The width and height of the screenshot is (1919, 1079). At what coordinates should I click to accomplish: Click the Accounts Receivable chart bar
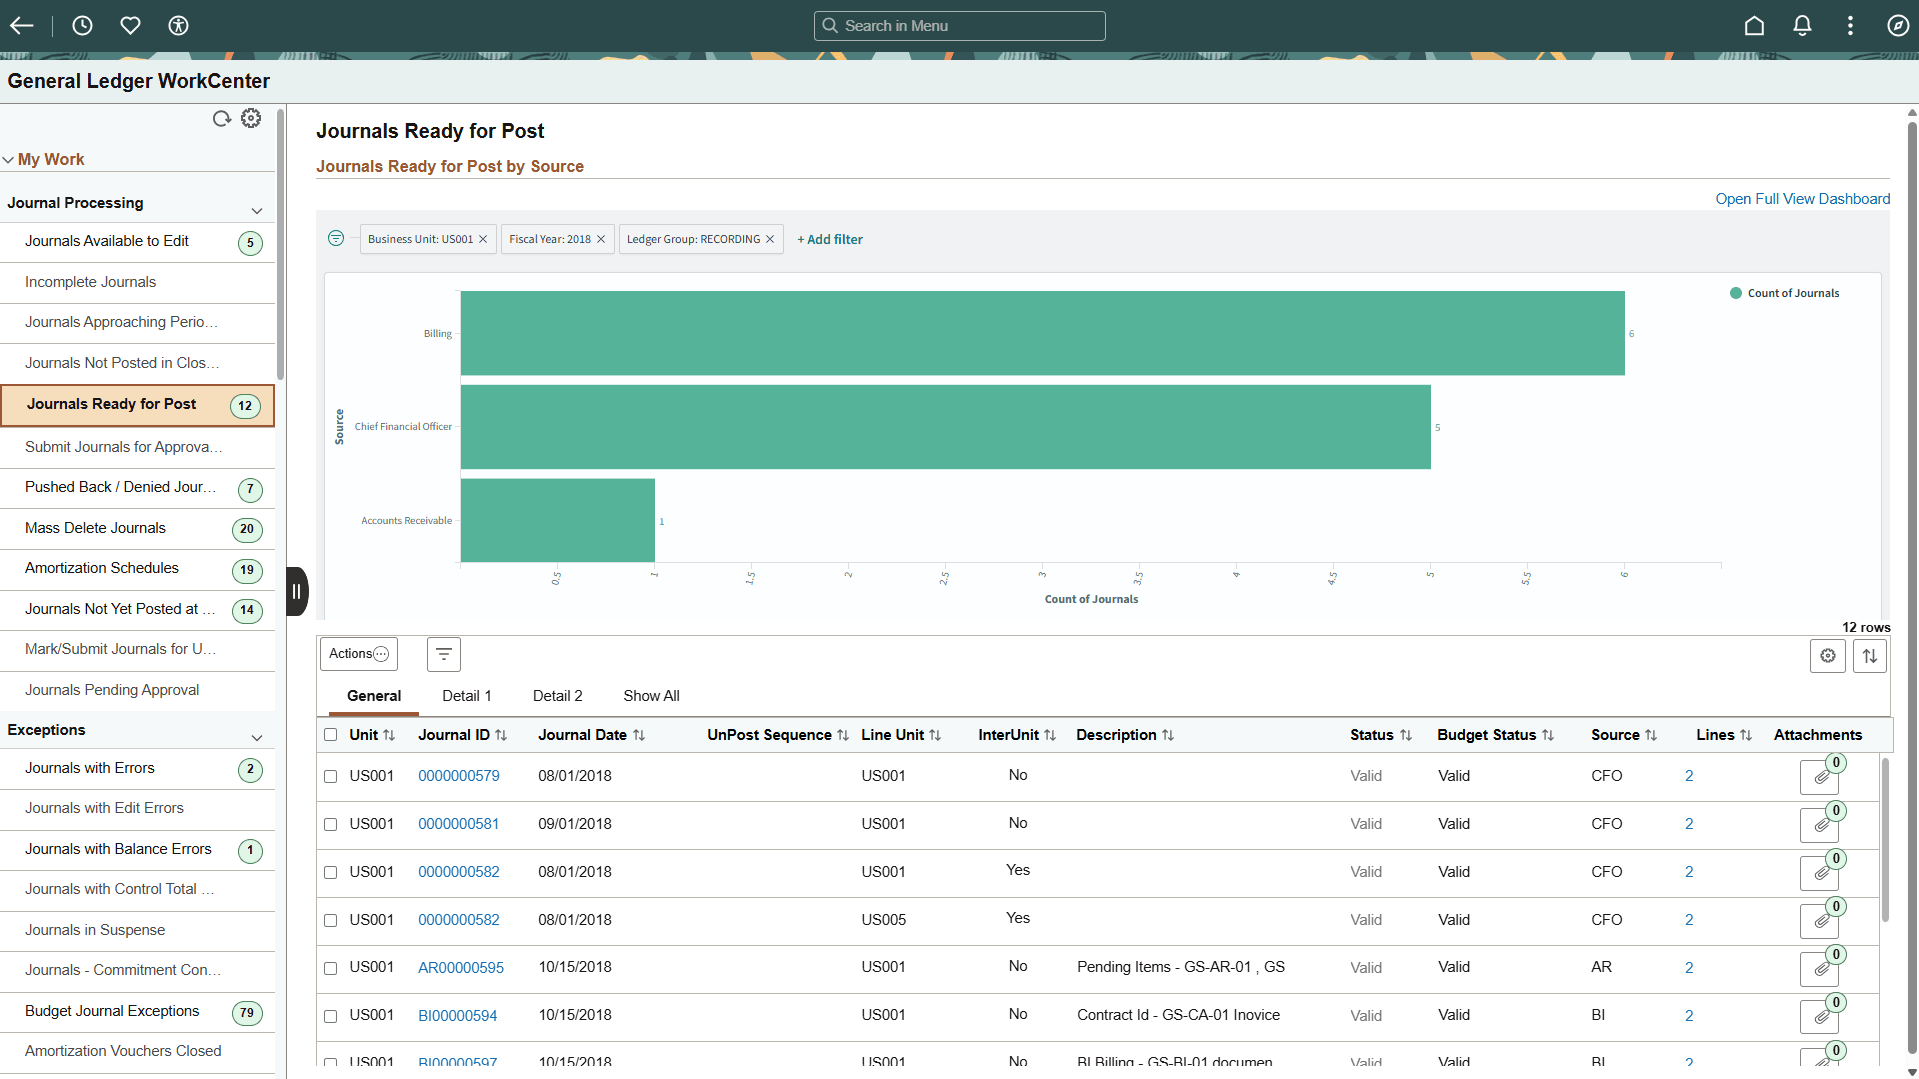[558, 520]
